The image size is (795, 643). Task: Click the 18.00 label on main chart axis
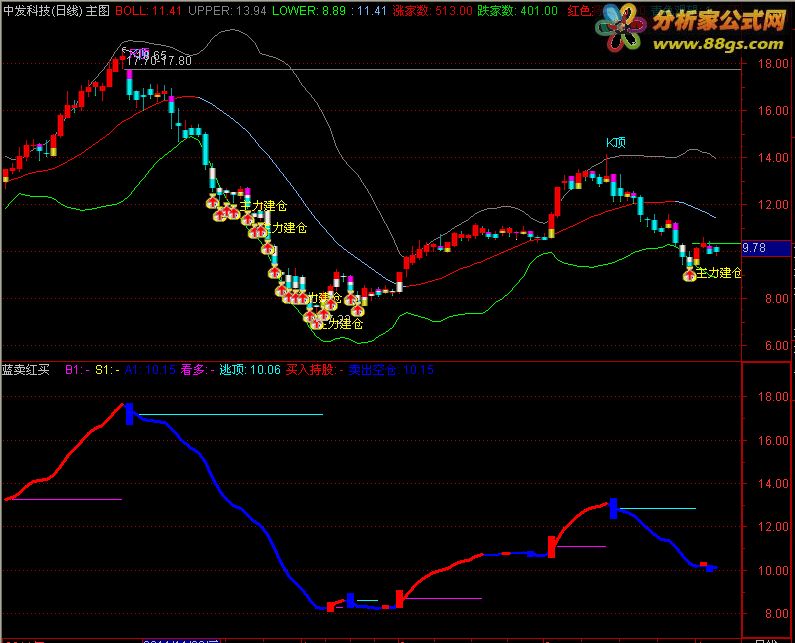[773, 64]
